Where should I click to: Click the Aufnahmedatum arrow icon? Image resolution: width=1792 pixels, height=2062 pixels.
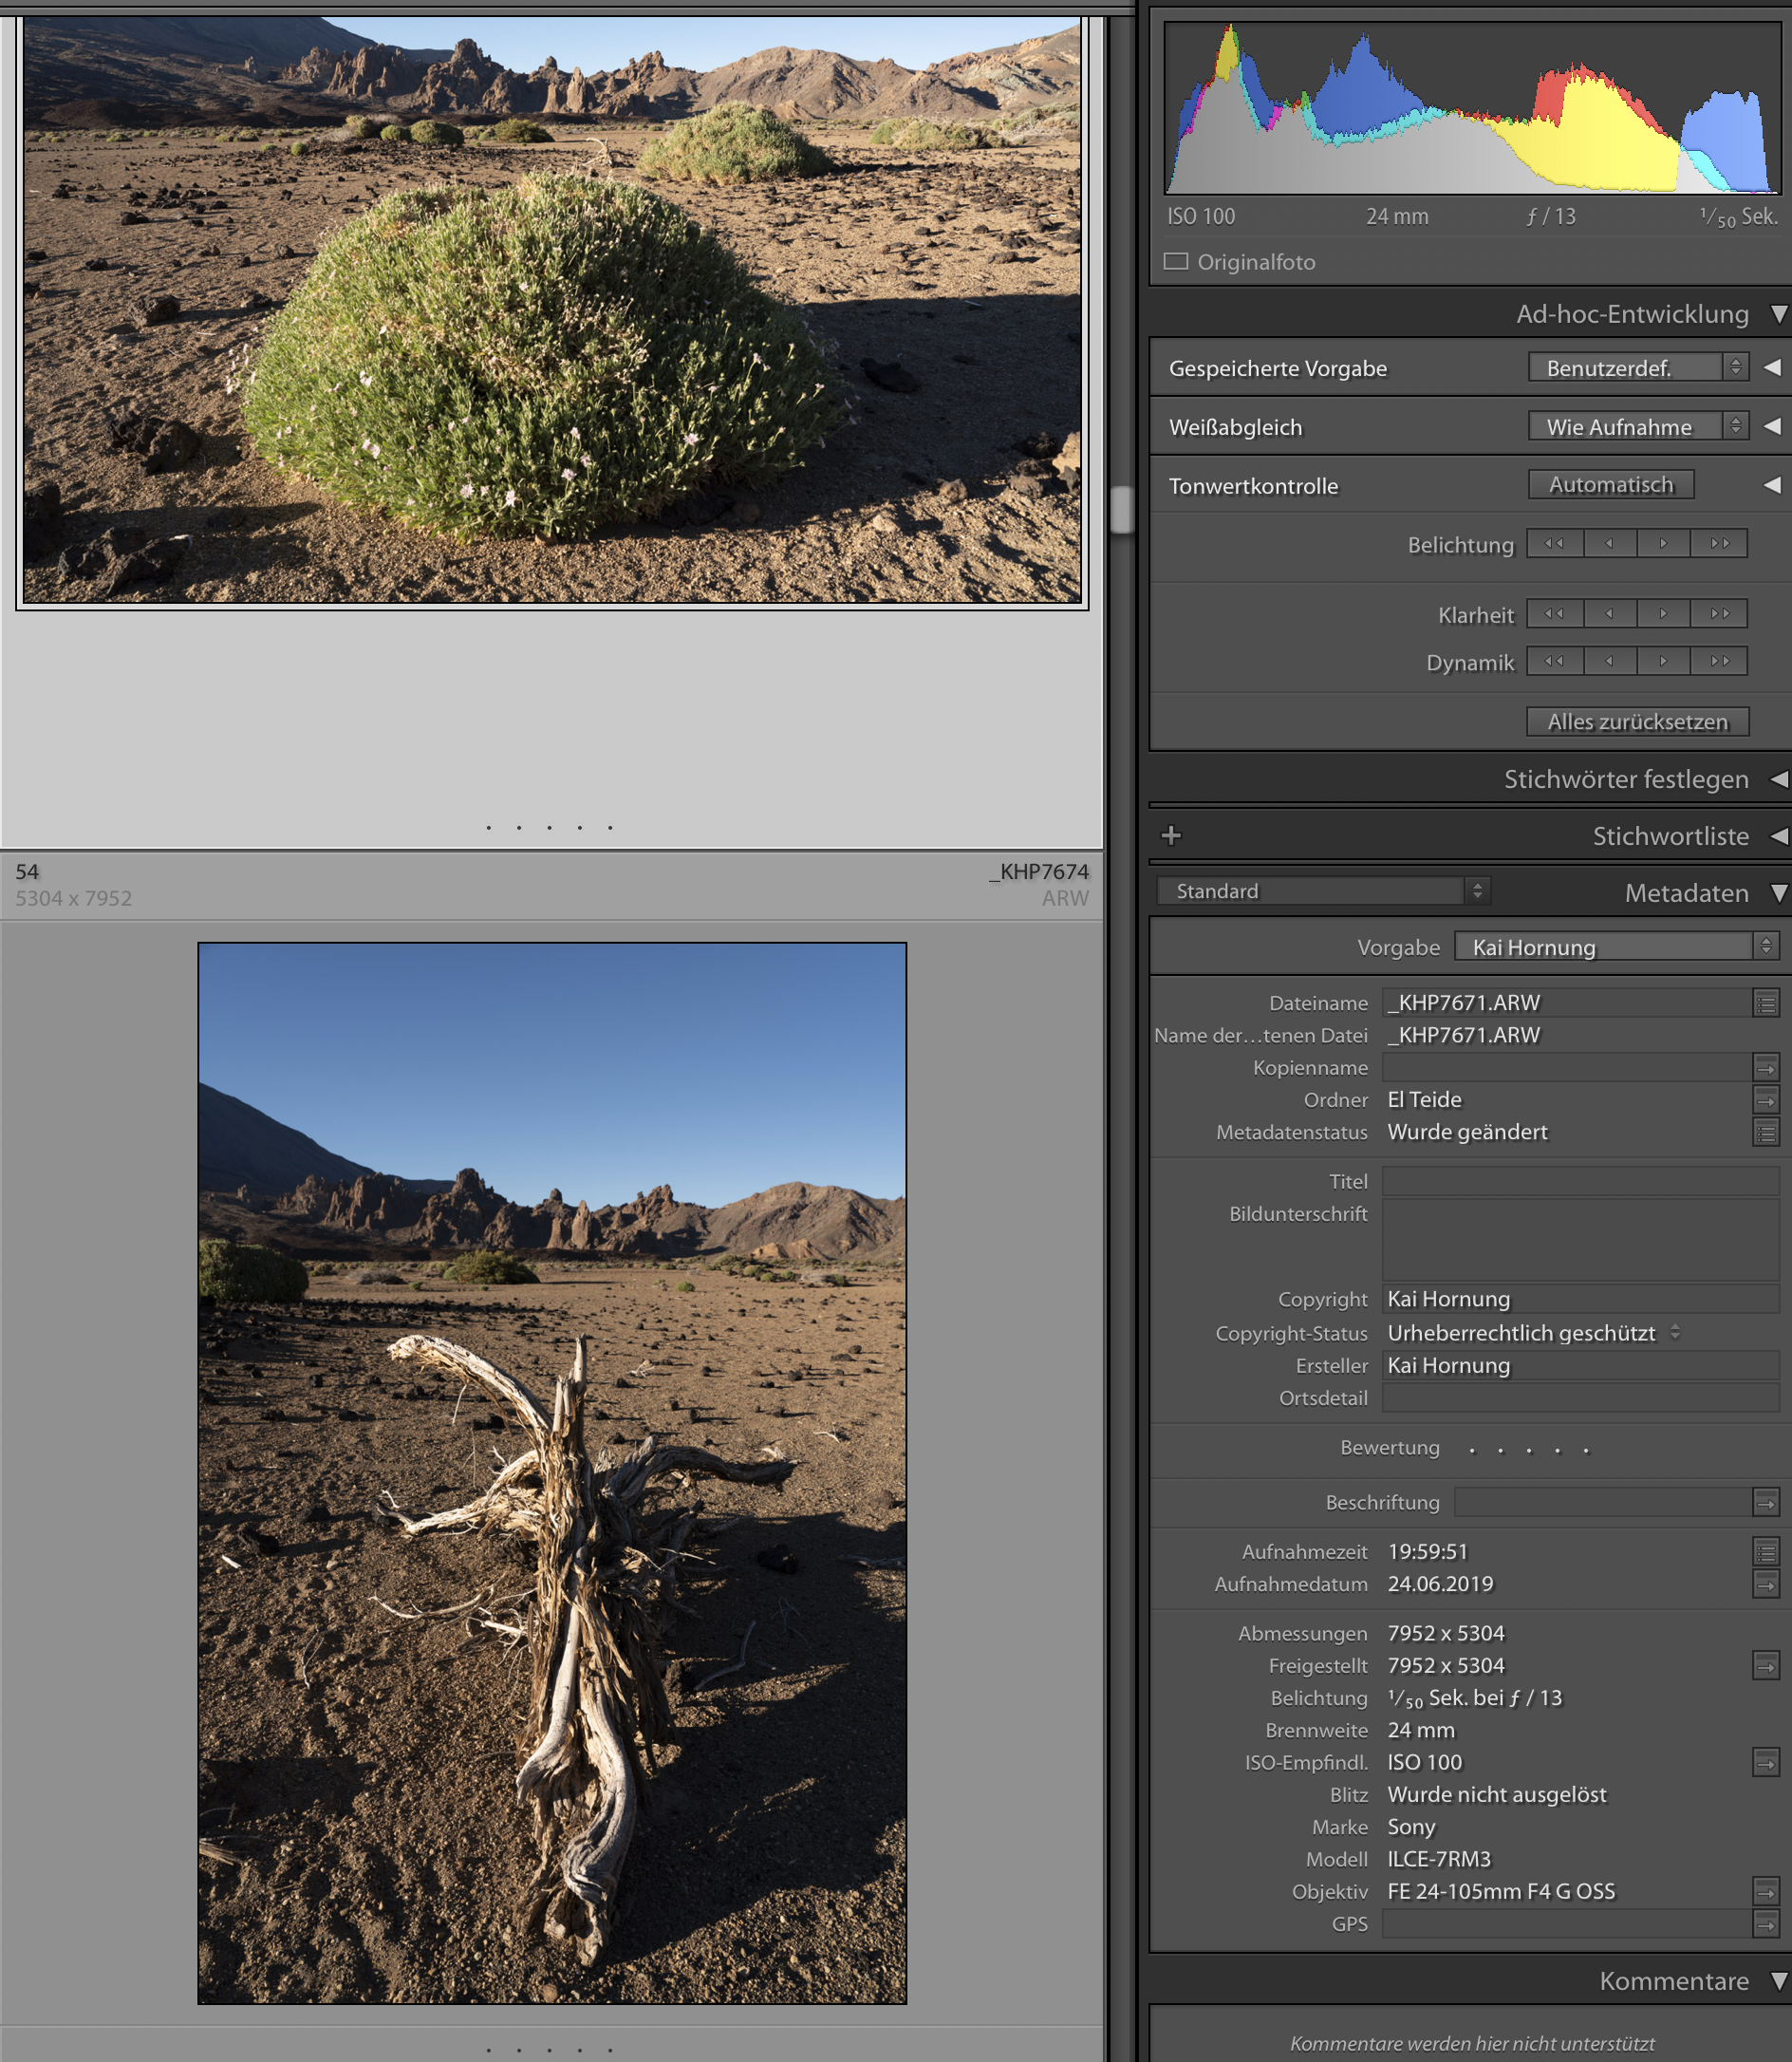point(1766,1584)
